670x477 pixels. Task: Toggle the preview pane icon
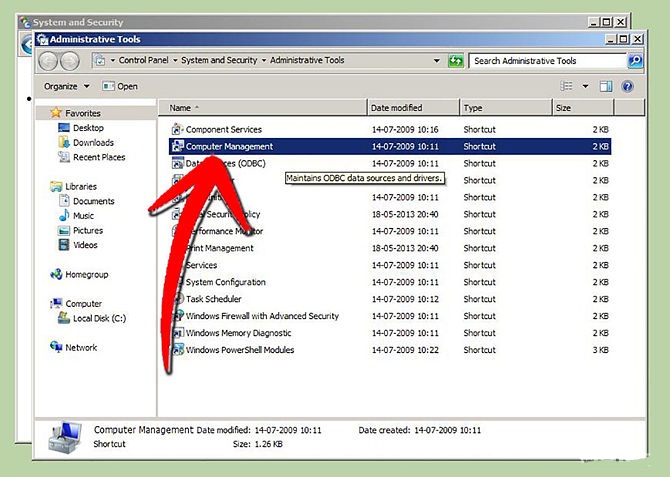(x=606, y=86)
